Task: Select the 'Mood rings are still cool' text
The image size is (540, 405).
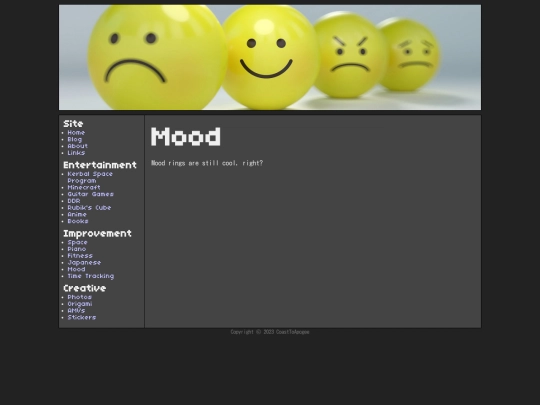Action: point(207,163)
